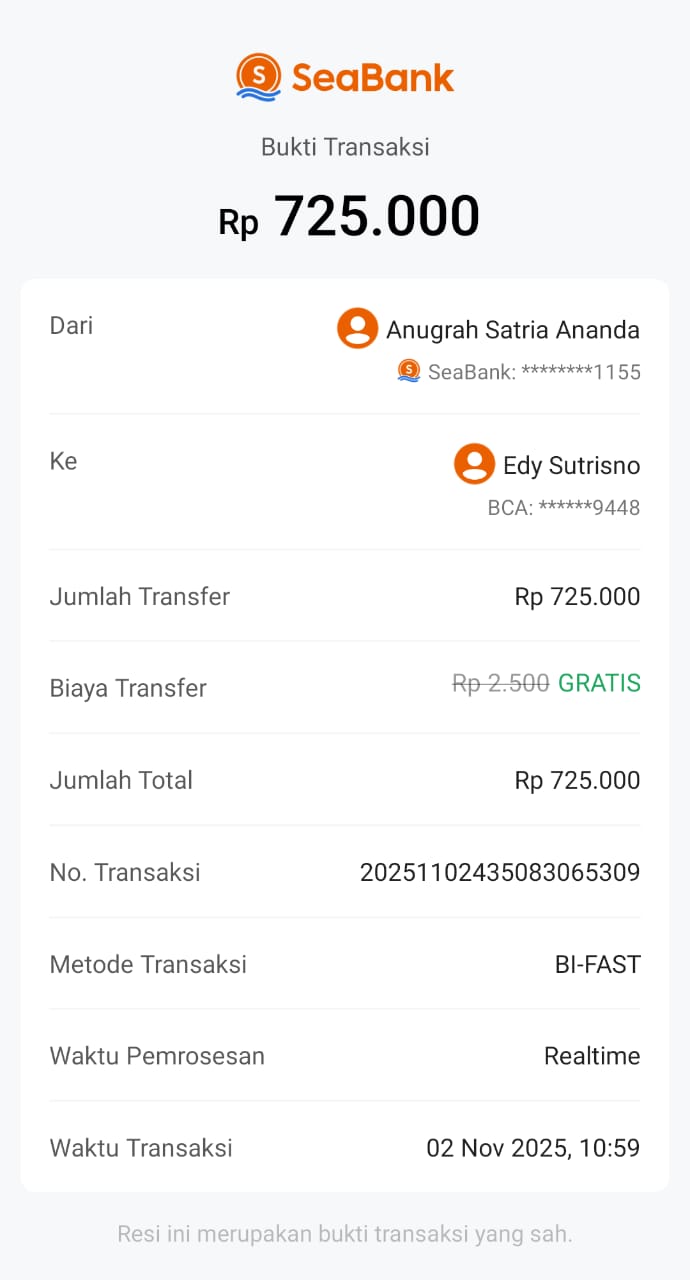Tap the receipt validity footer note
690x1280 pixels.
(345, 1233)
